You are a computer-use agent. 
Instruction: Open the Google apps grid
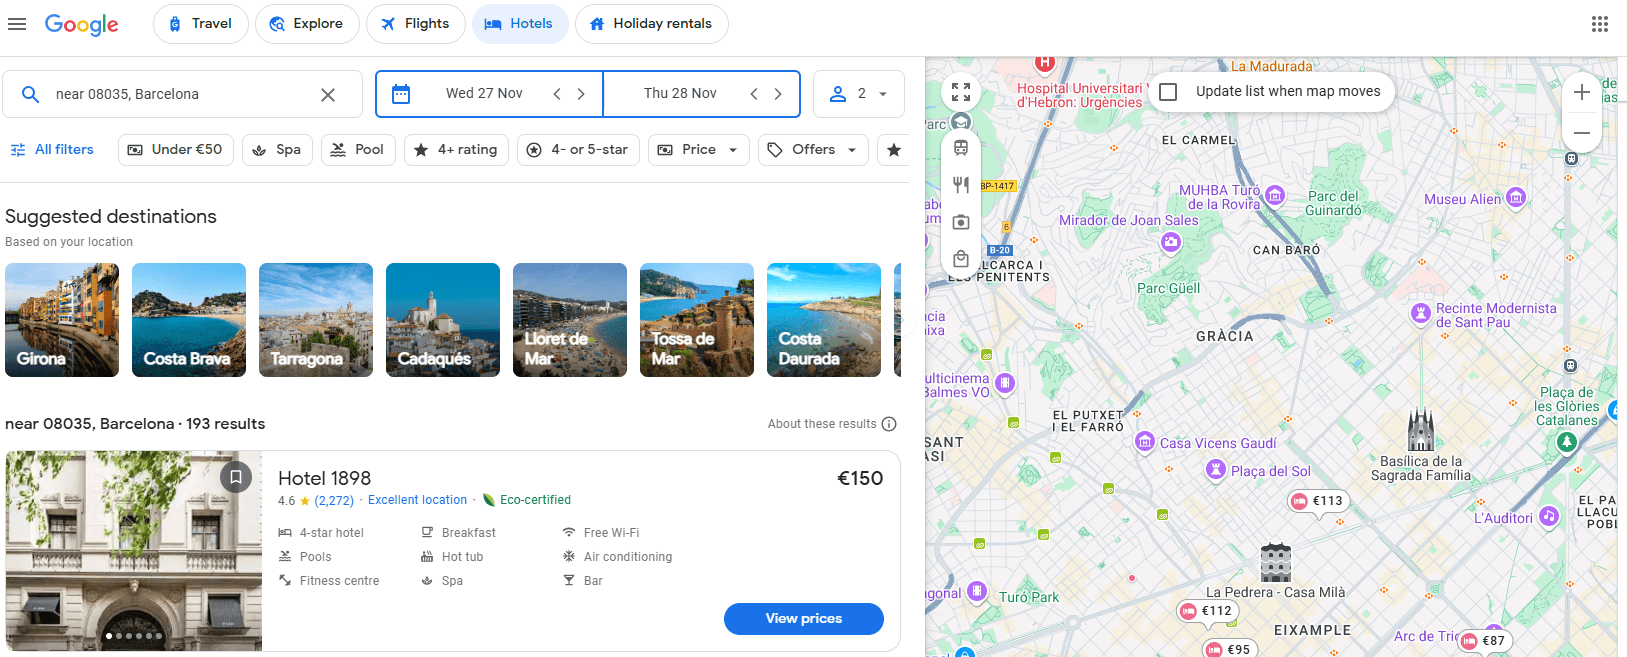tap(1600, 24)
